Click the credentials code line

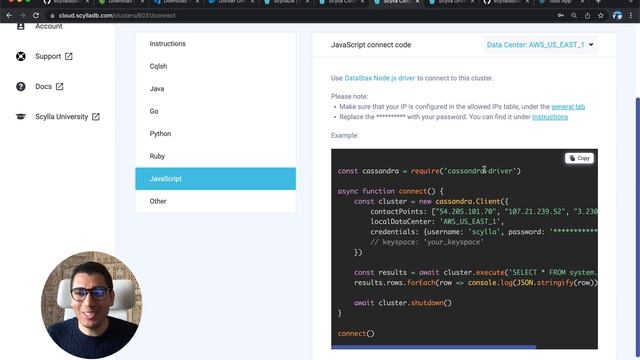pyautogui.click(x=484, y=231)
